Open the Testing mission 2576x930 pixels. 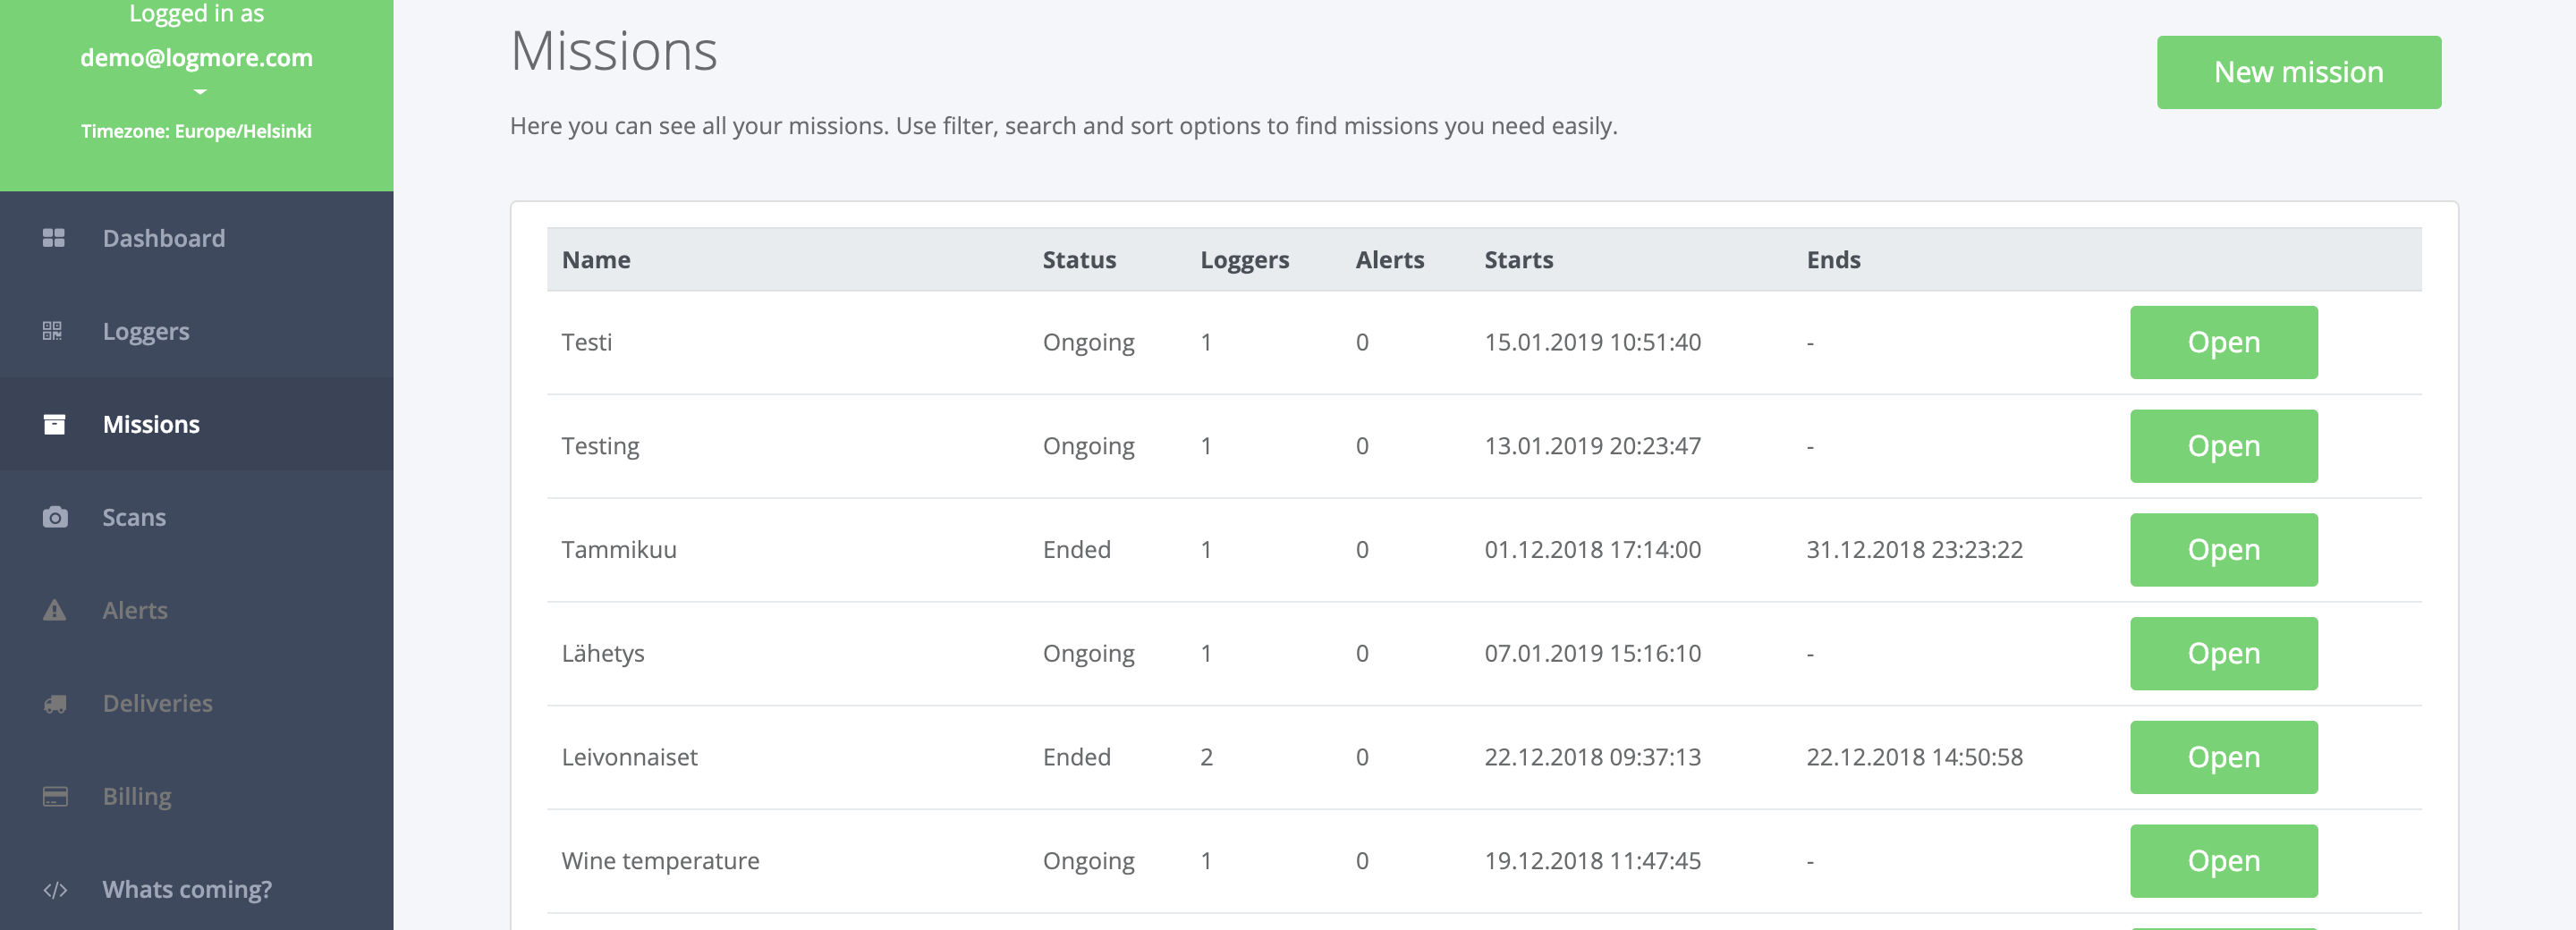click(2223, 446)
